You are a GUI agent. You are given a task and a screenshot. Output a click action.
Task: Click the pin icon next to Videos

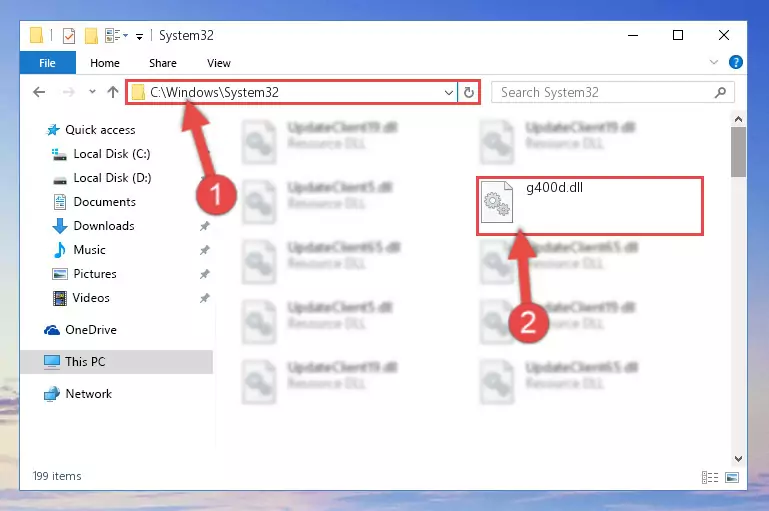tap(205, 298)
